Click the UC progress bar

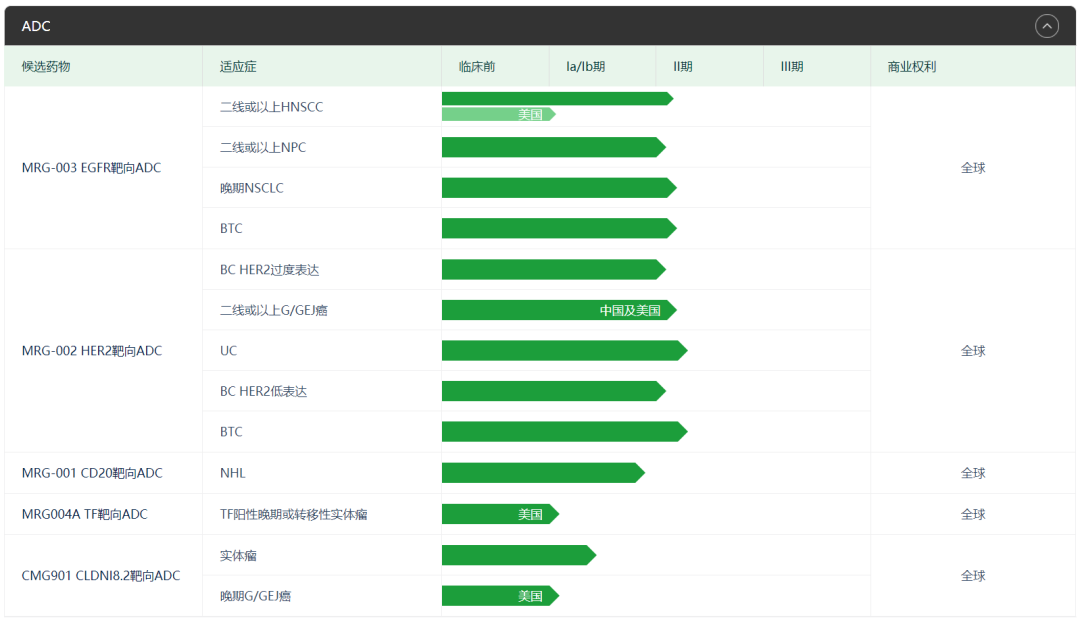click(565, 351)
